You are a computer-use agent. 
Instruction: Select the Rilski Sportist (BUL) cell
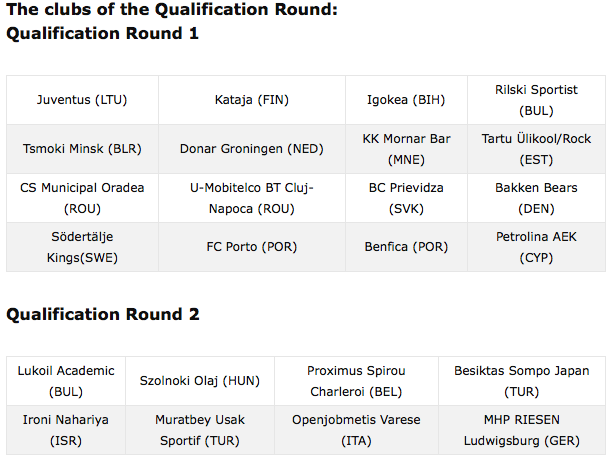point(536,100)
